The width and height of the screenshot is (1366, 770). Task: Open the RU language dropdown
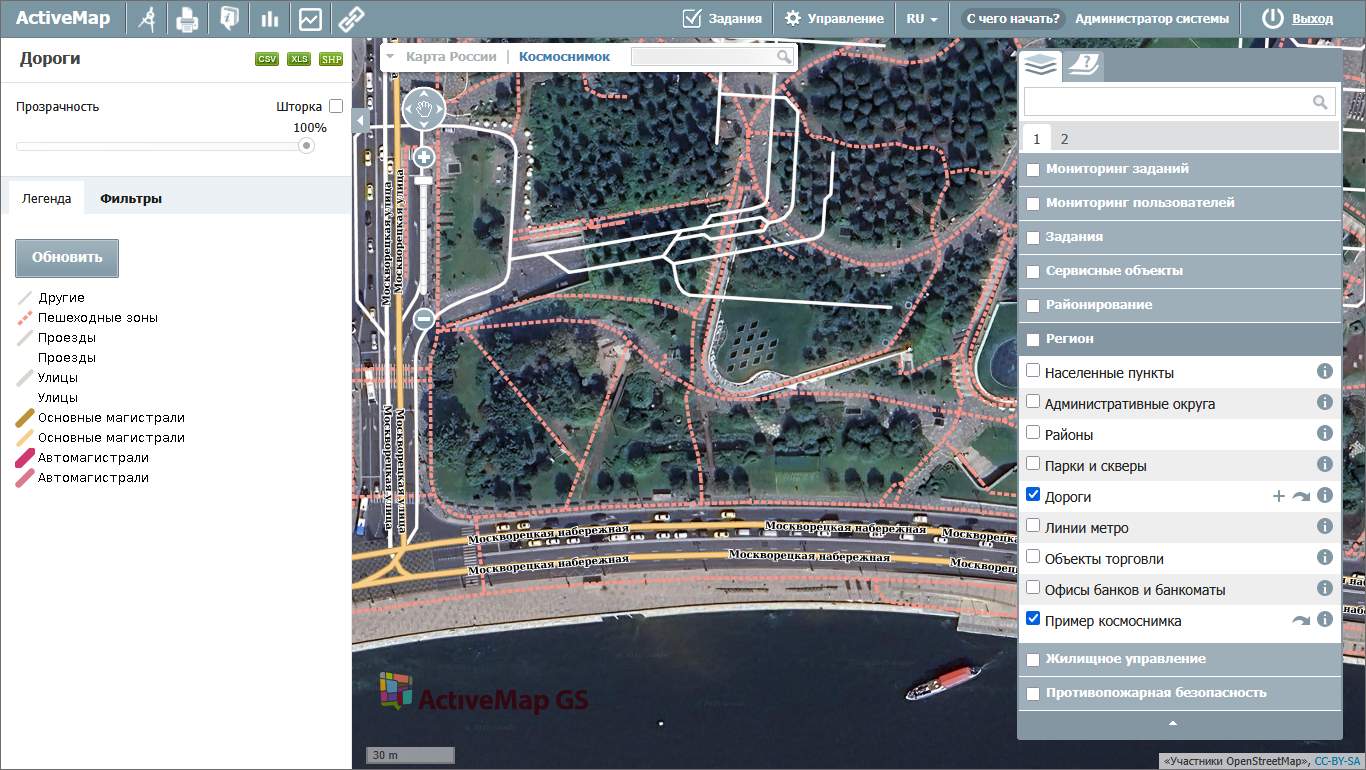[x=922, y=19]
